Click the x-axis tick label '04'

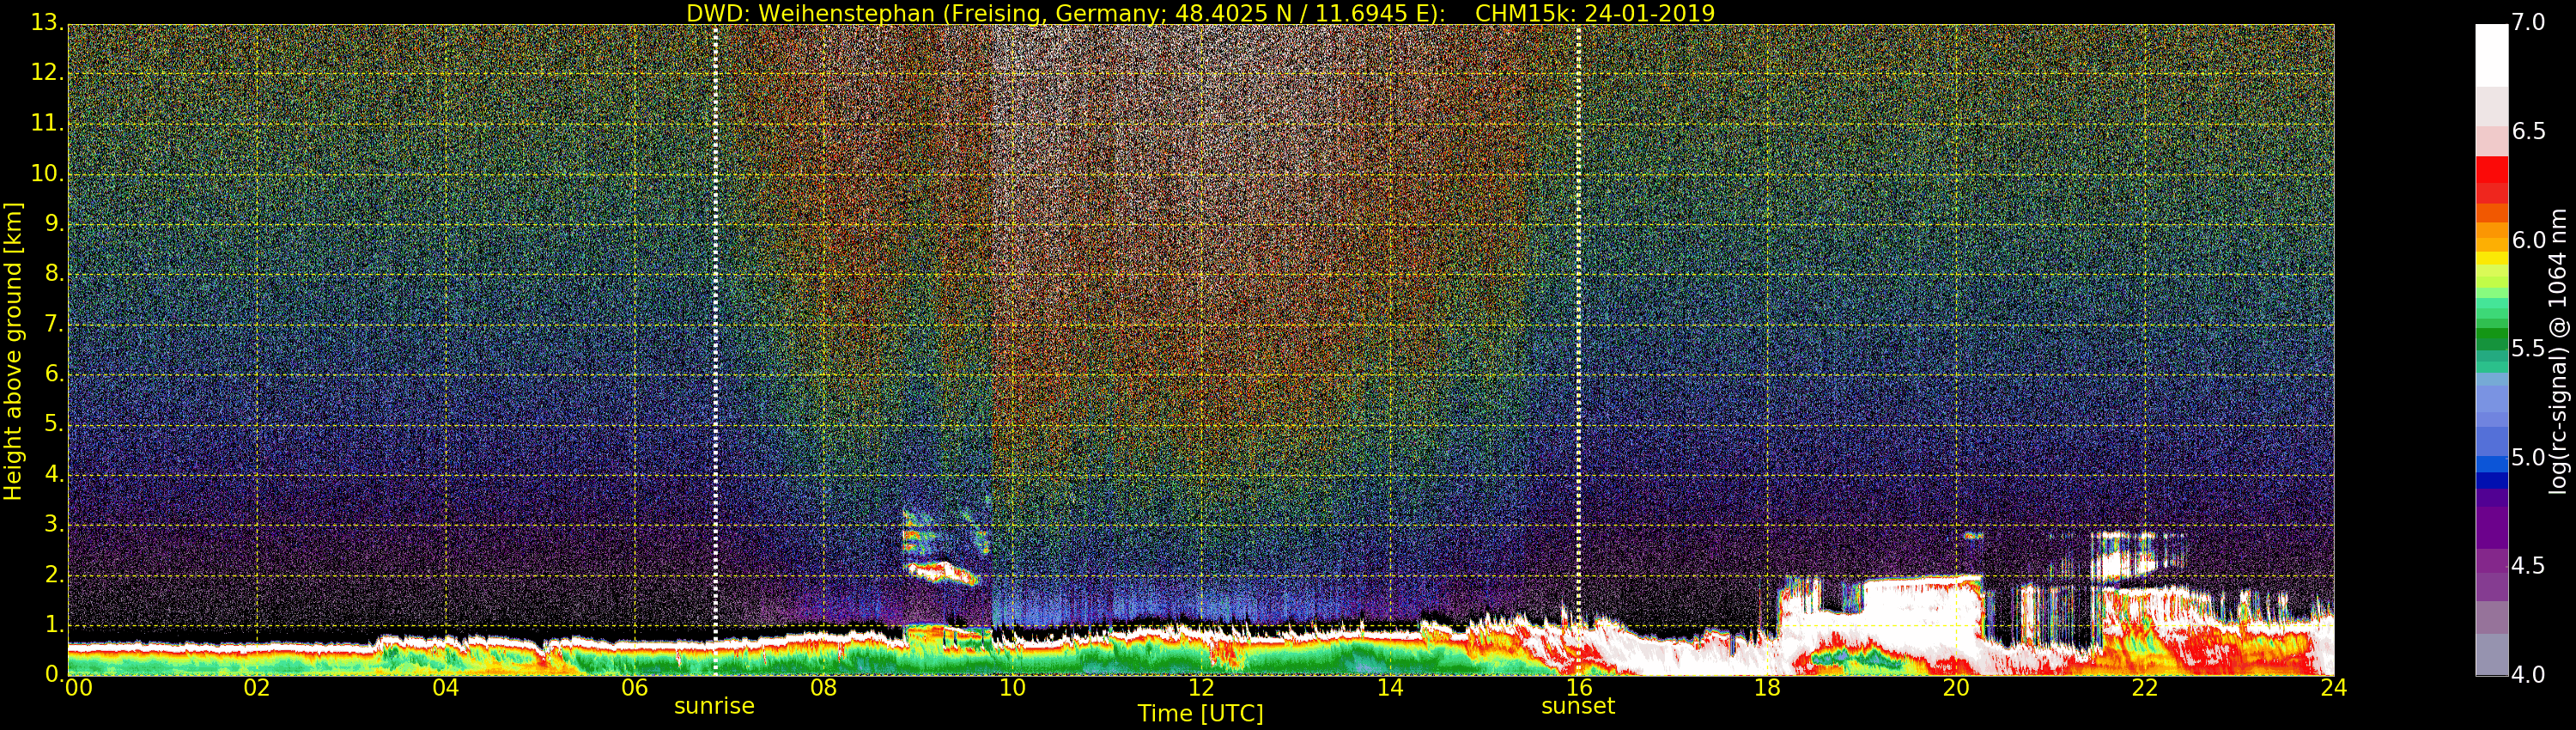(446, 688)
